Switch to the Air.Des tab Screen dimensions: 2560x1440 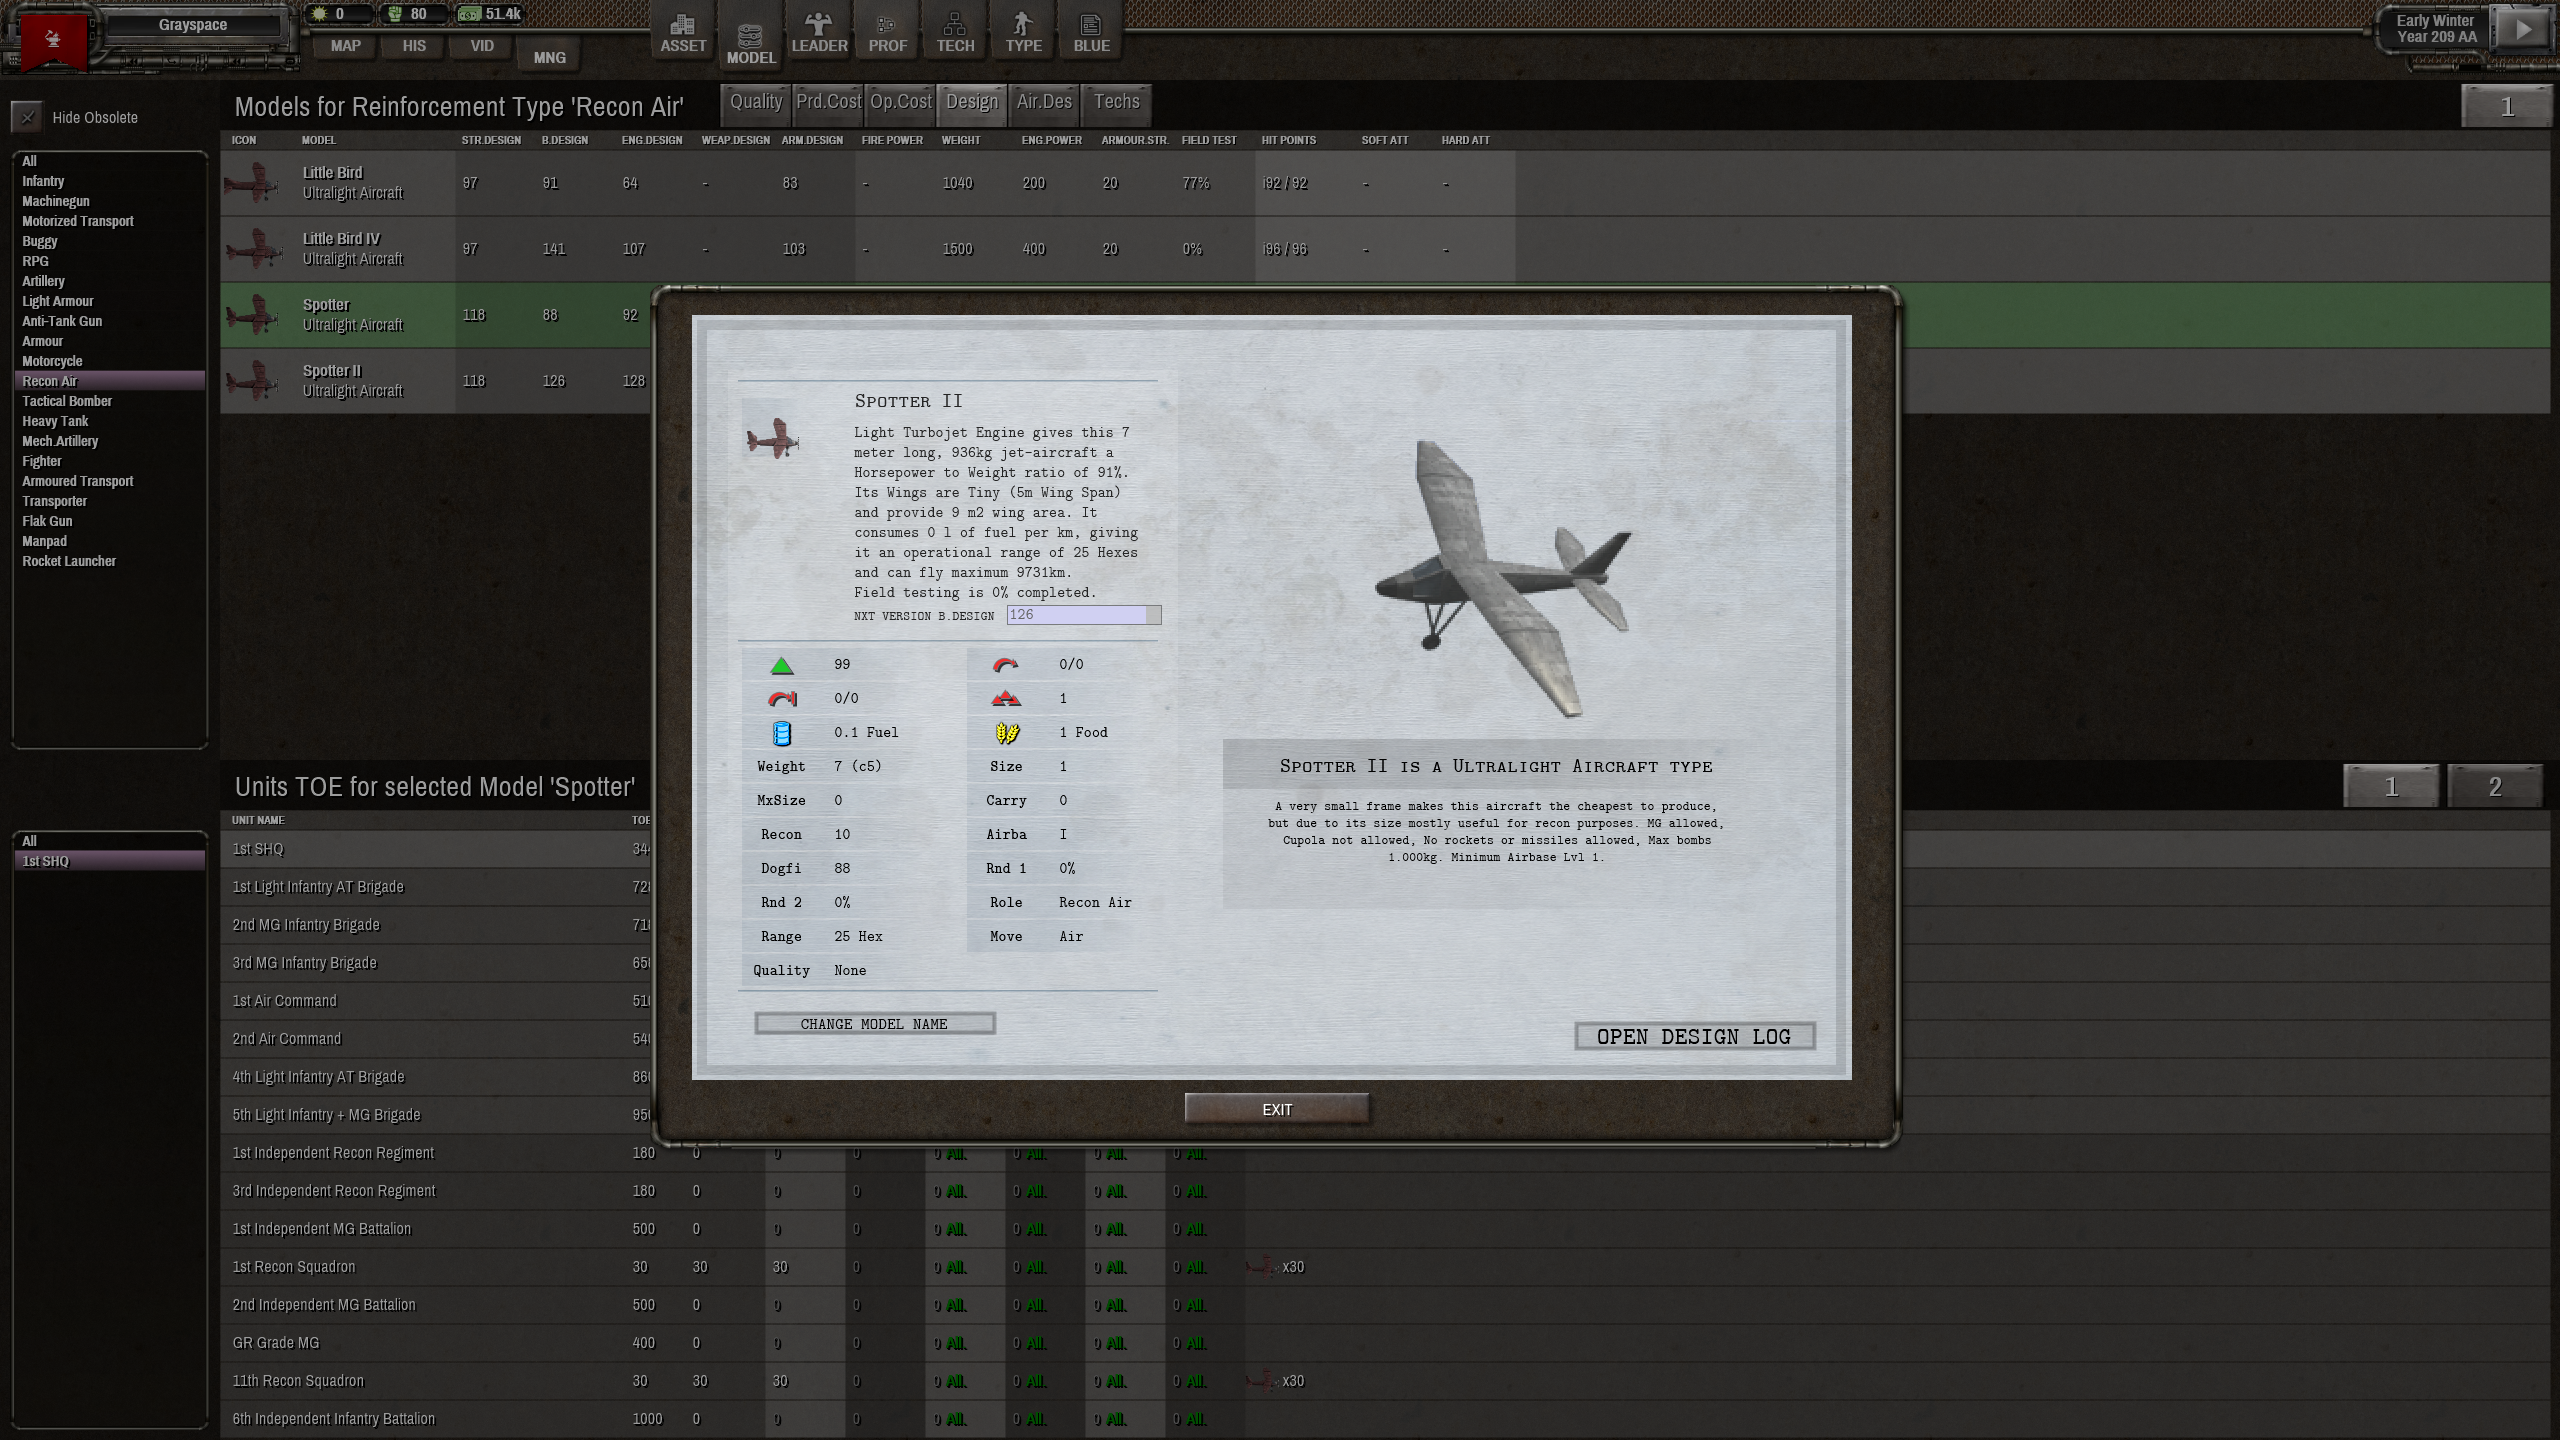tap(1044, 102)
